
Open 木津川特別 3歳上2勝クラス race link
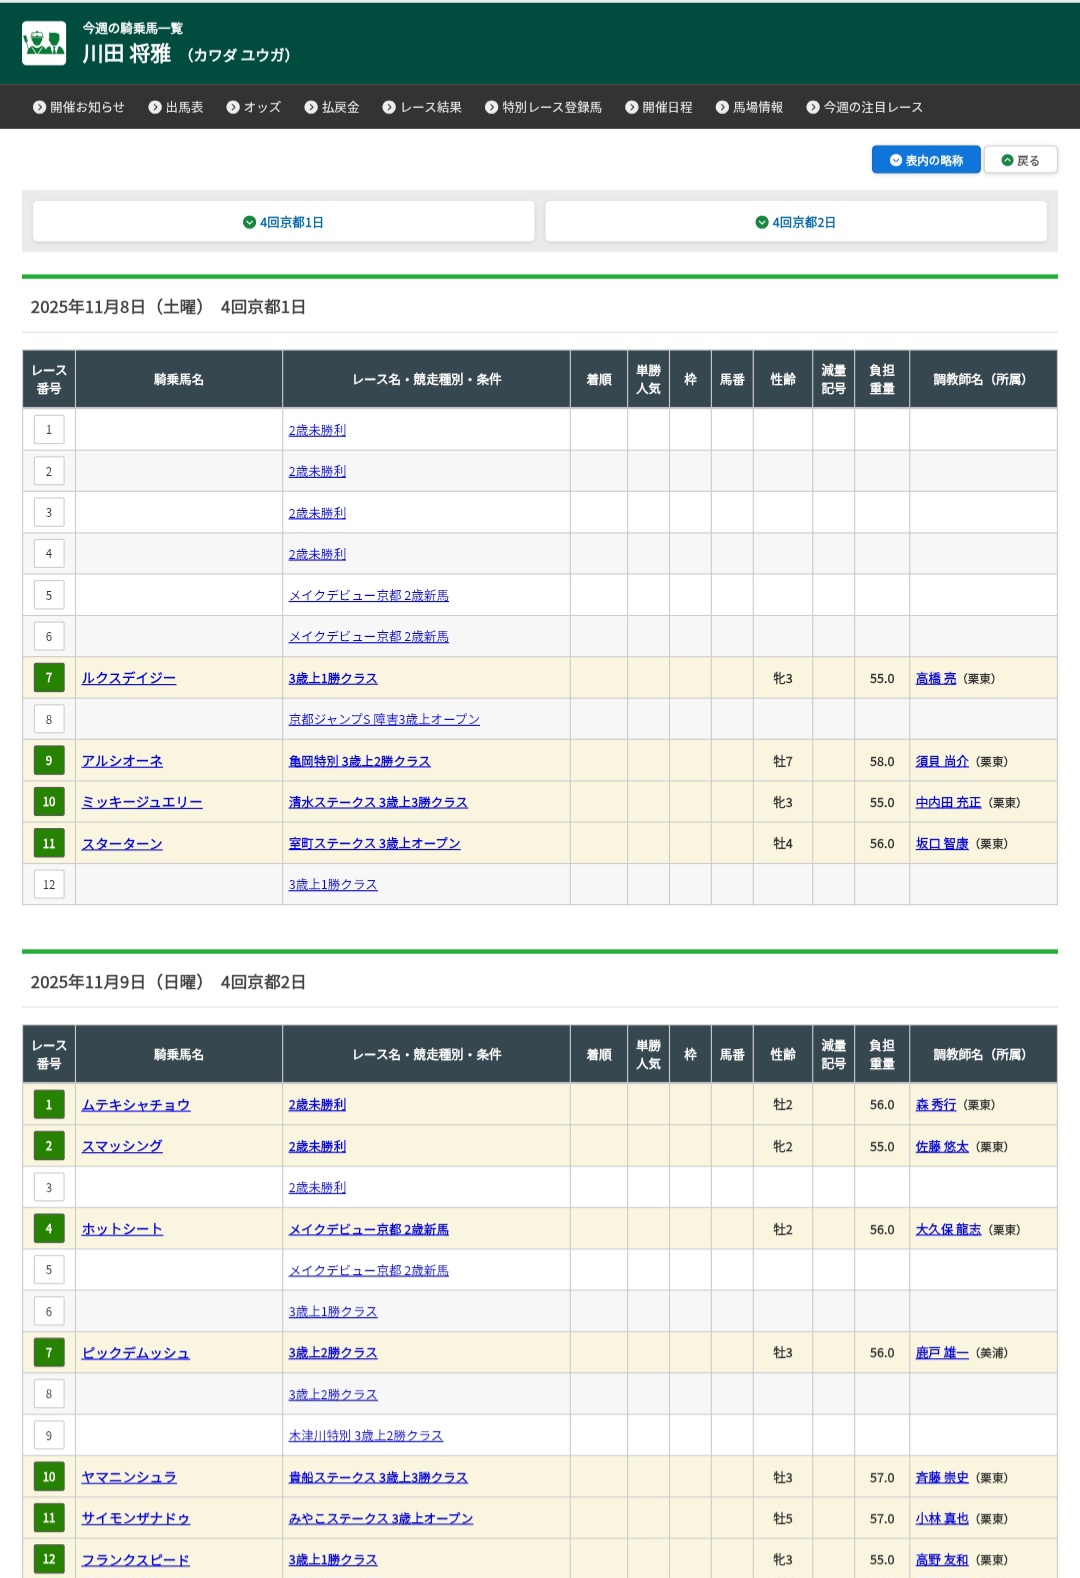[366, 1436]
